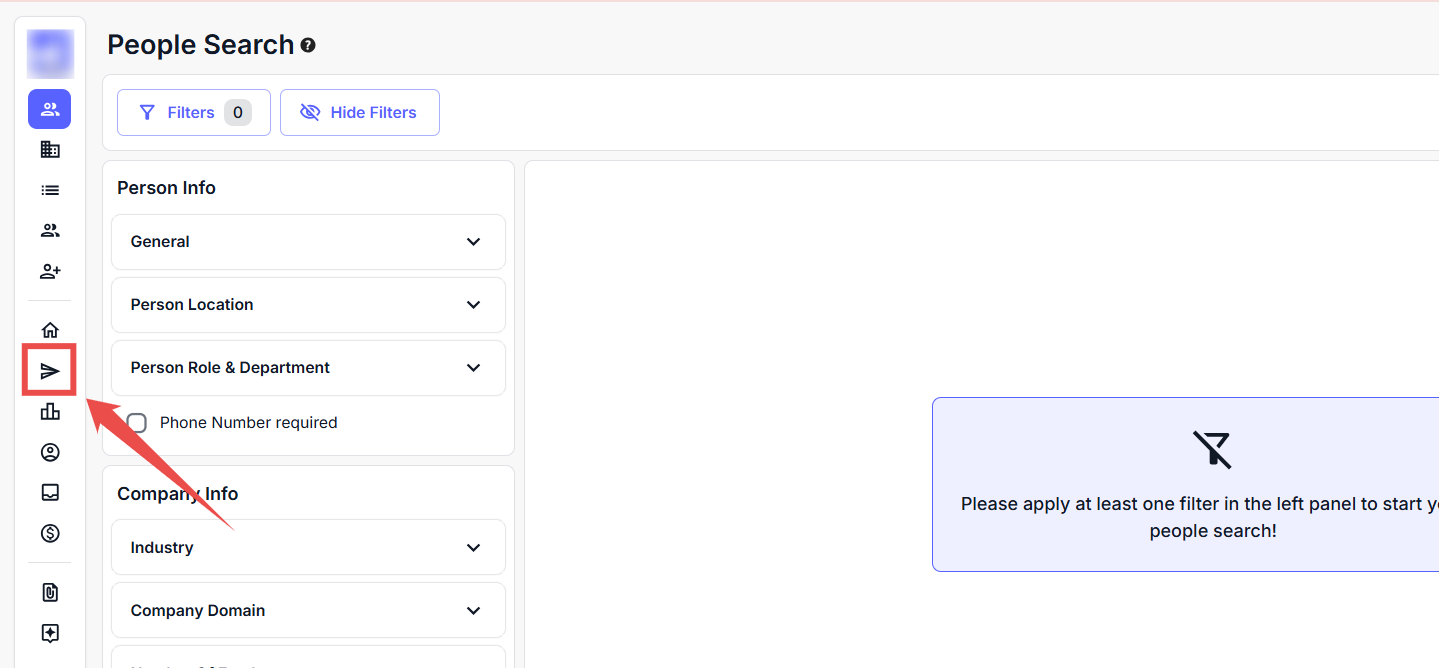Open the inbox tray sidebar icon
The width and height of the screenshot is (1439, 668).
(x=50, y=492)
